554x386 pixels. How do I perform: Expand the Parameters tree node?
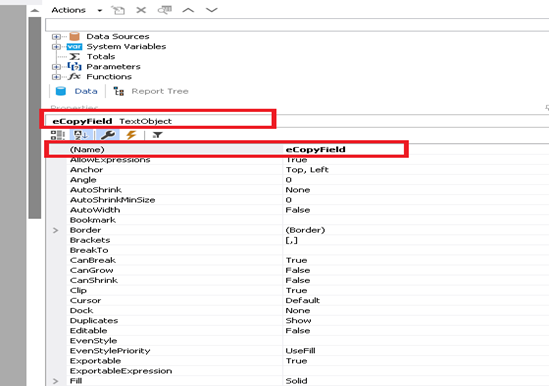(56, 67)
